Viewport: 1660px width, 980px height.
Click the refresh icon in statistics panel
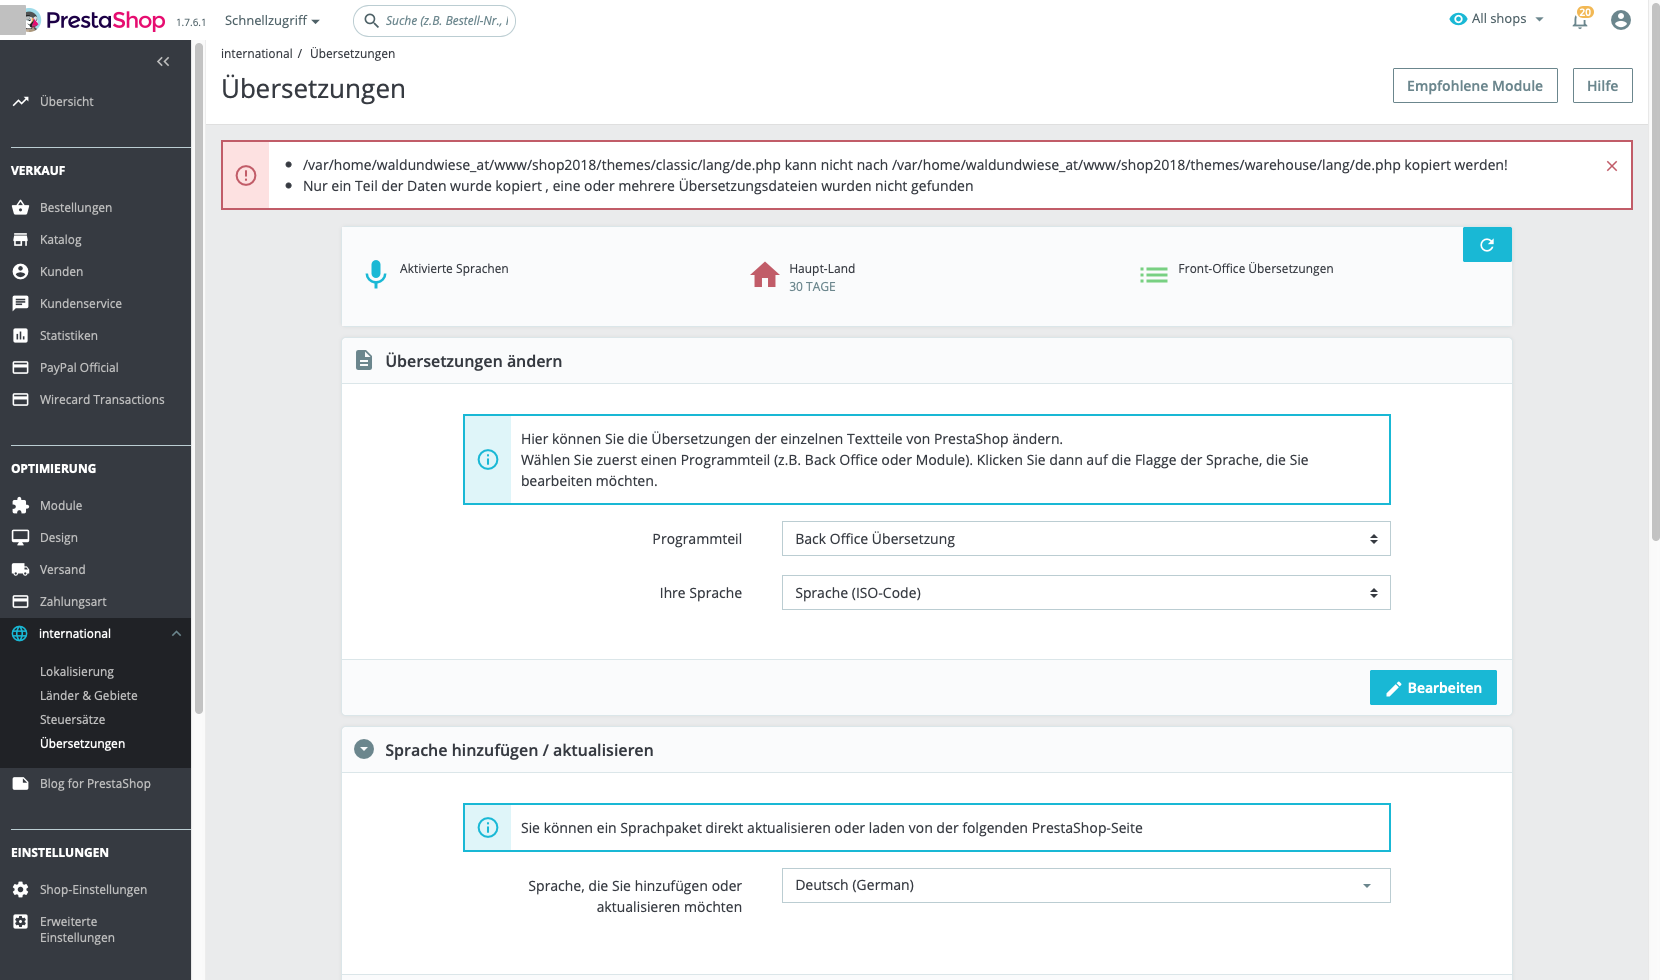tap(1487, 245)
